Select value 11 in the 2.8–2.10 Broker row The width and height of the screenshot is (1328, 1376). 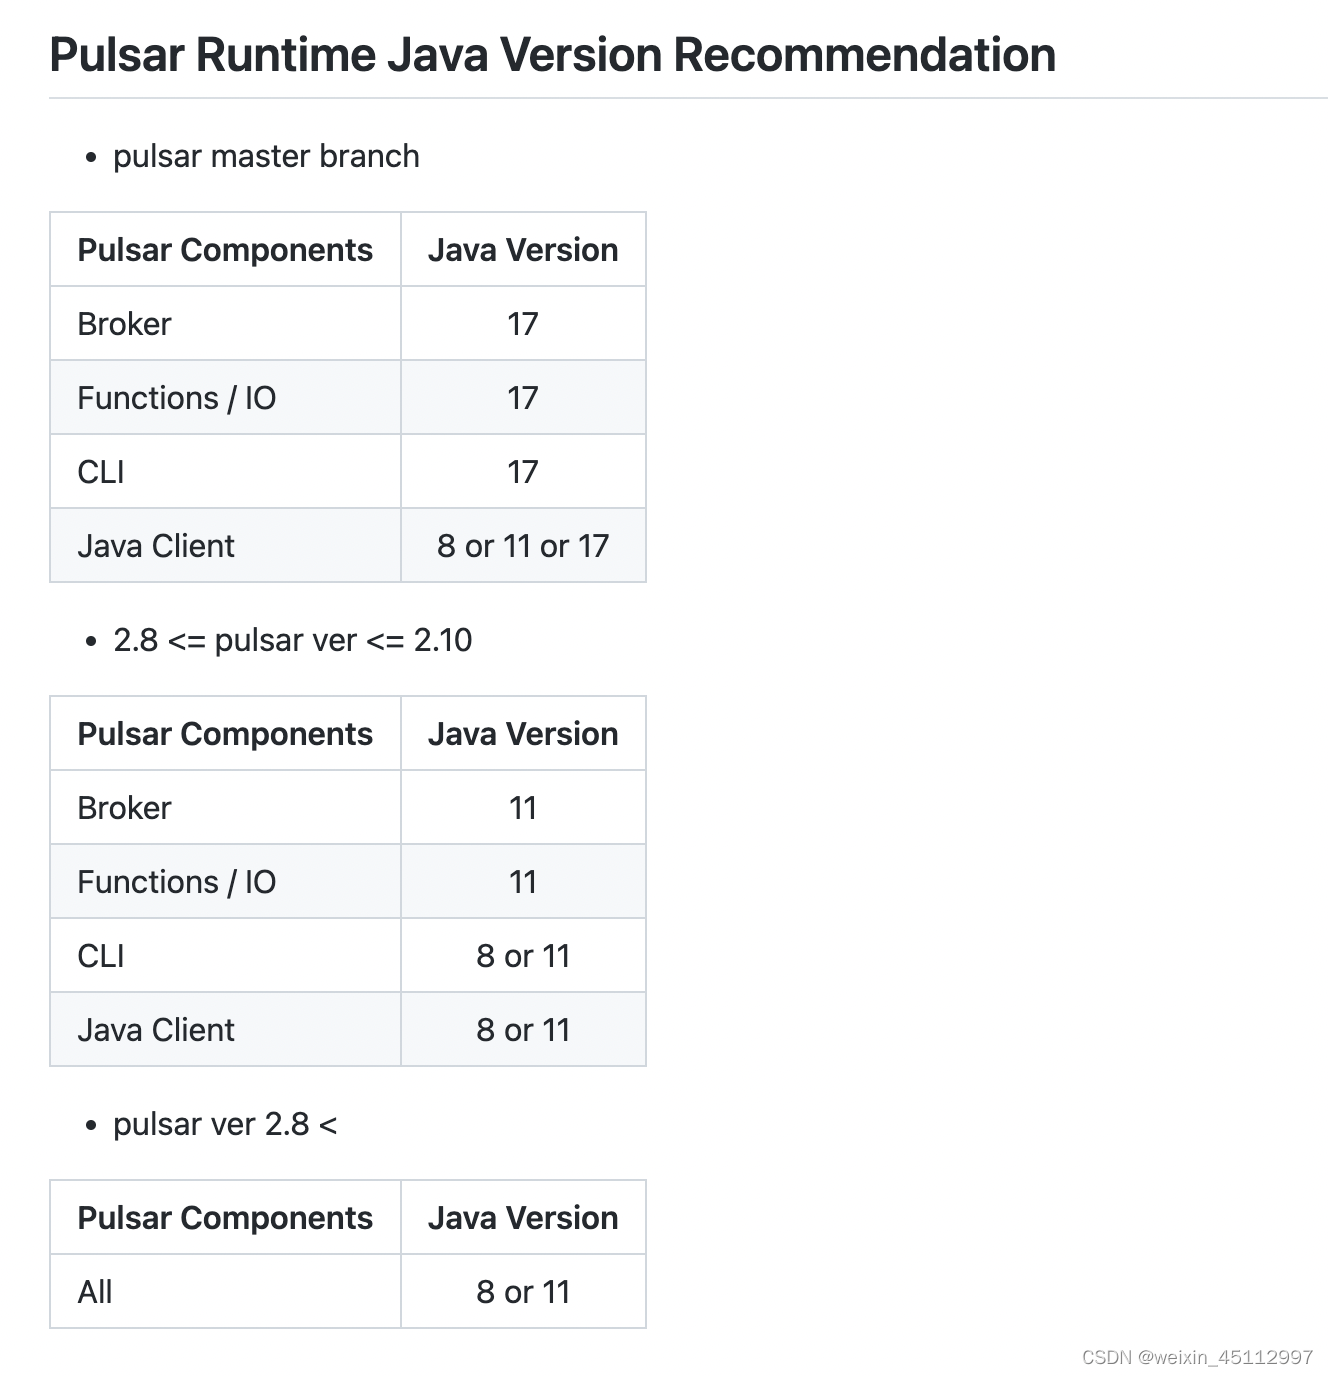pos(523,808)
